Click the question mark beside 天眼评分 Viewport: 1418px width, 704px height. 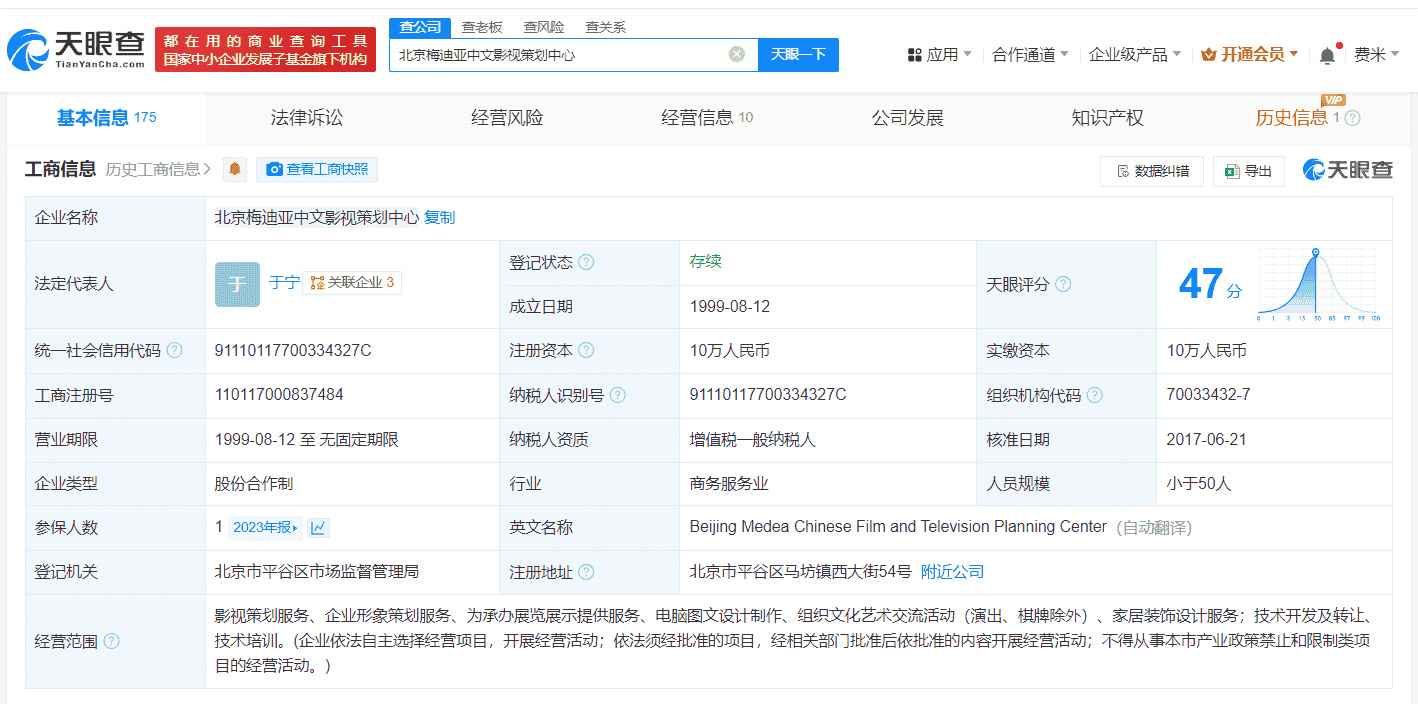click(x=1063, y=284)
